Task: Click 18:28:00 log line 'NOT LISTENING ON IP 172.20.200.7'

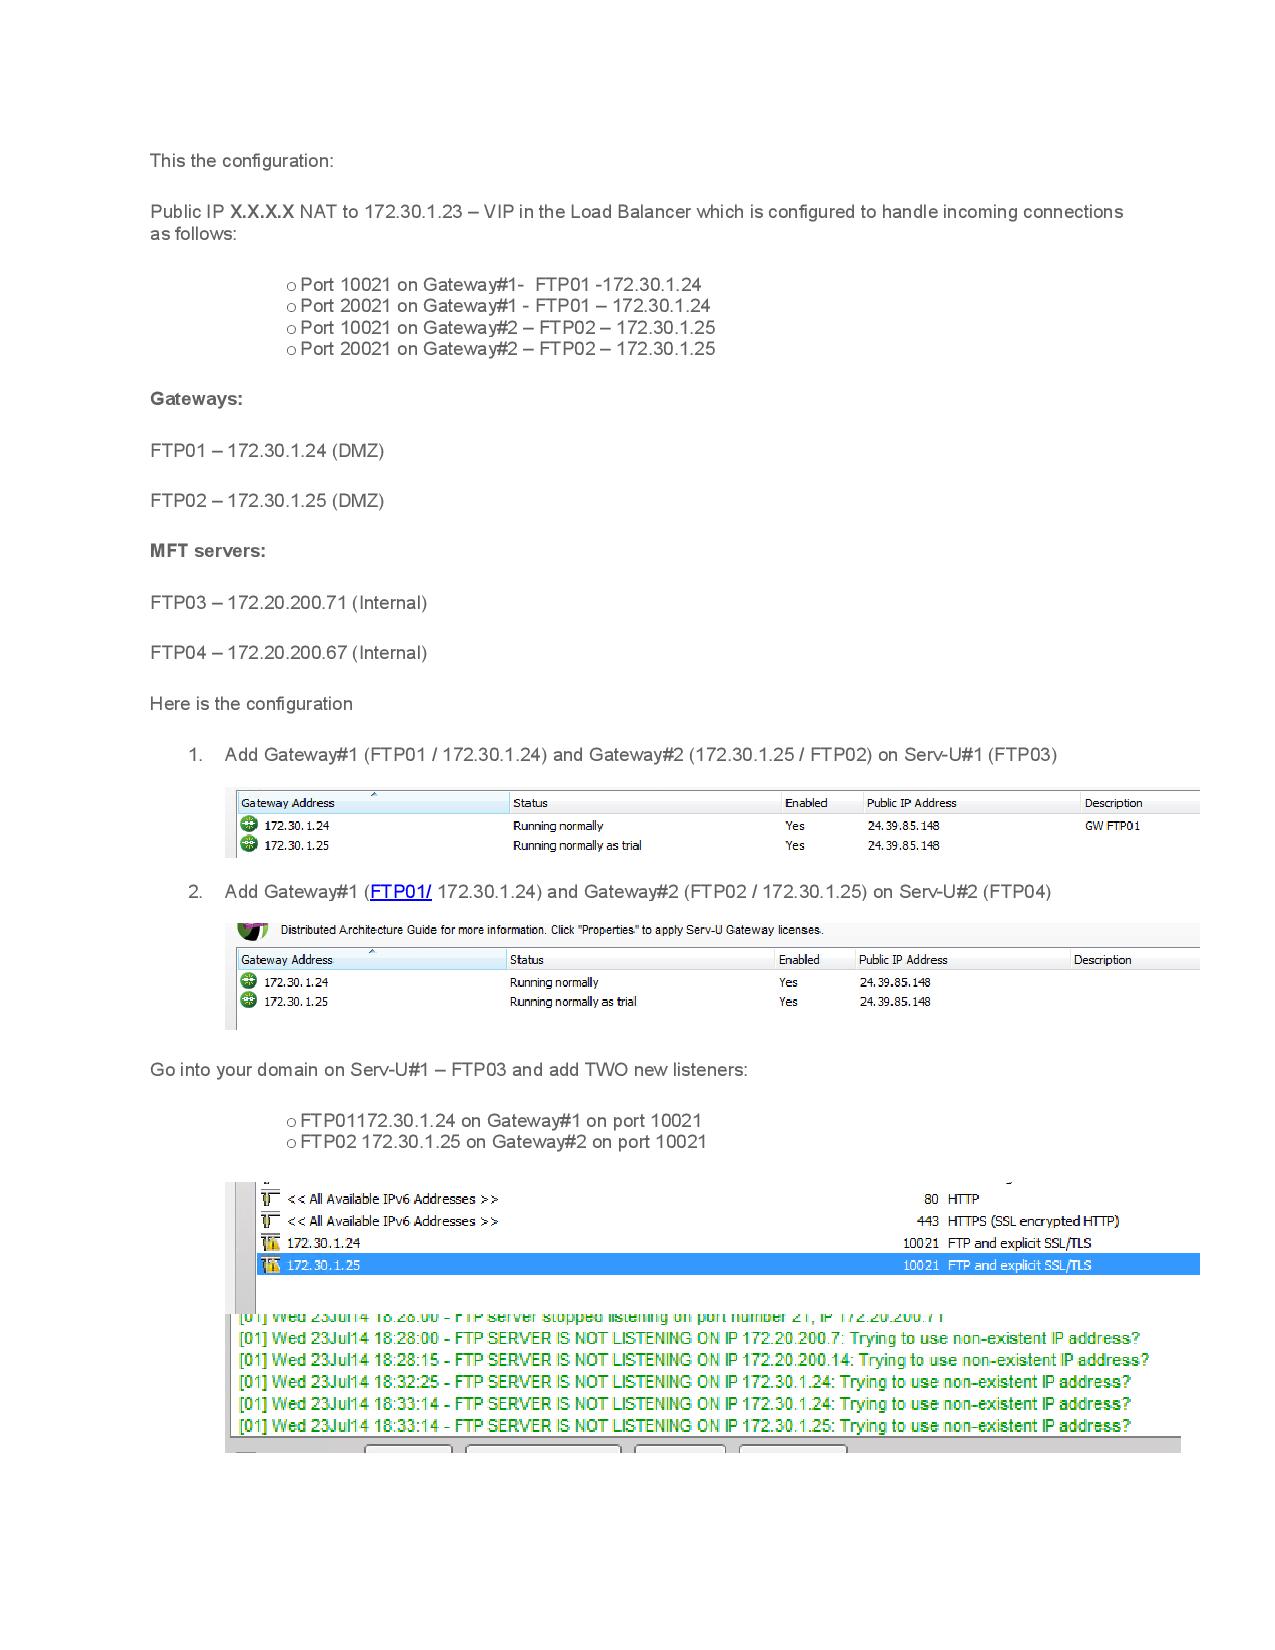Action: (x=689, y=1338)
